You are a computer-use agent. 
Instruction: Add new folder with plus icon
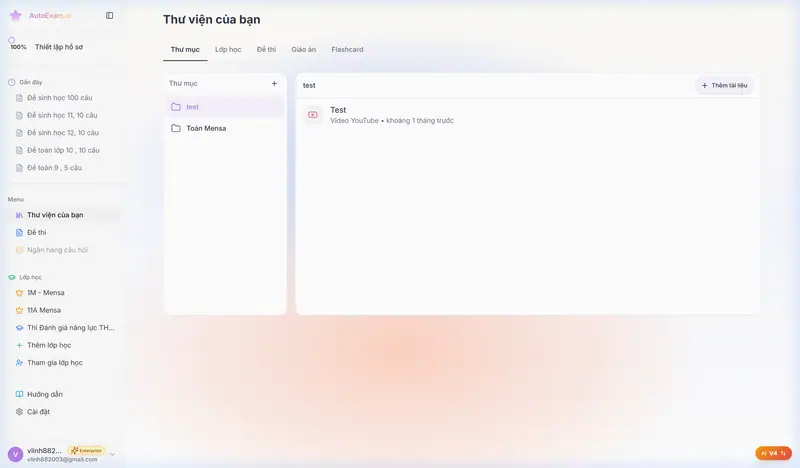(x=274, y=83)
